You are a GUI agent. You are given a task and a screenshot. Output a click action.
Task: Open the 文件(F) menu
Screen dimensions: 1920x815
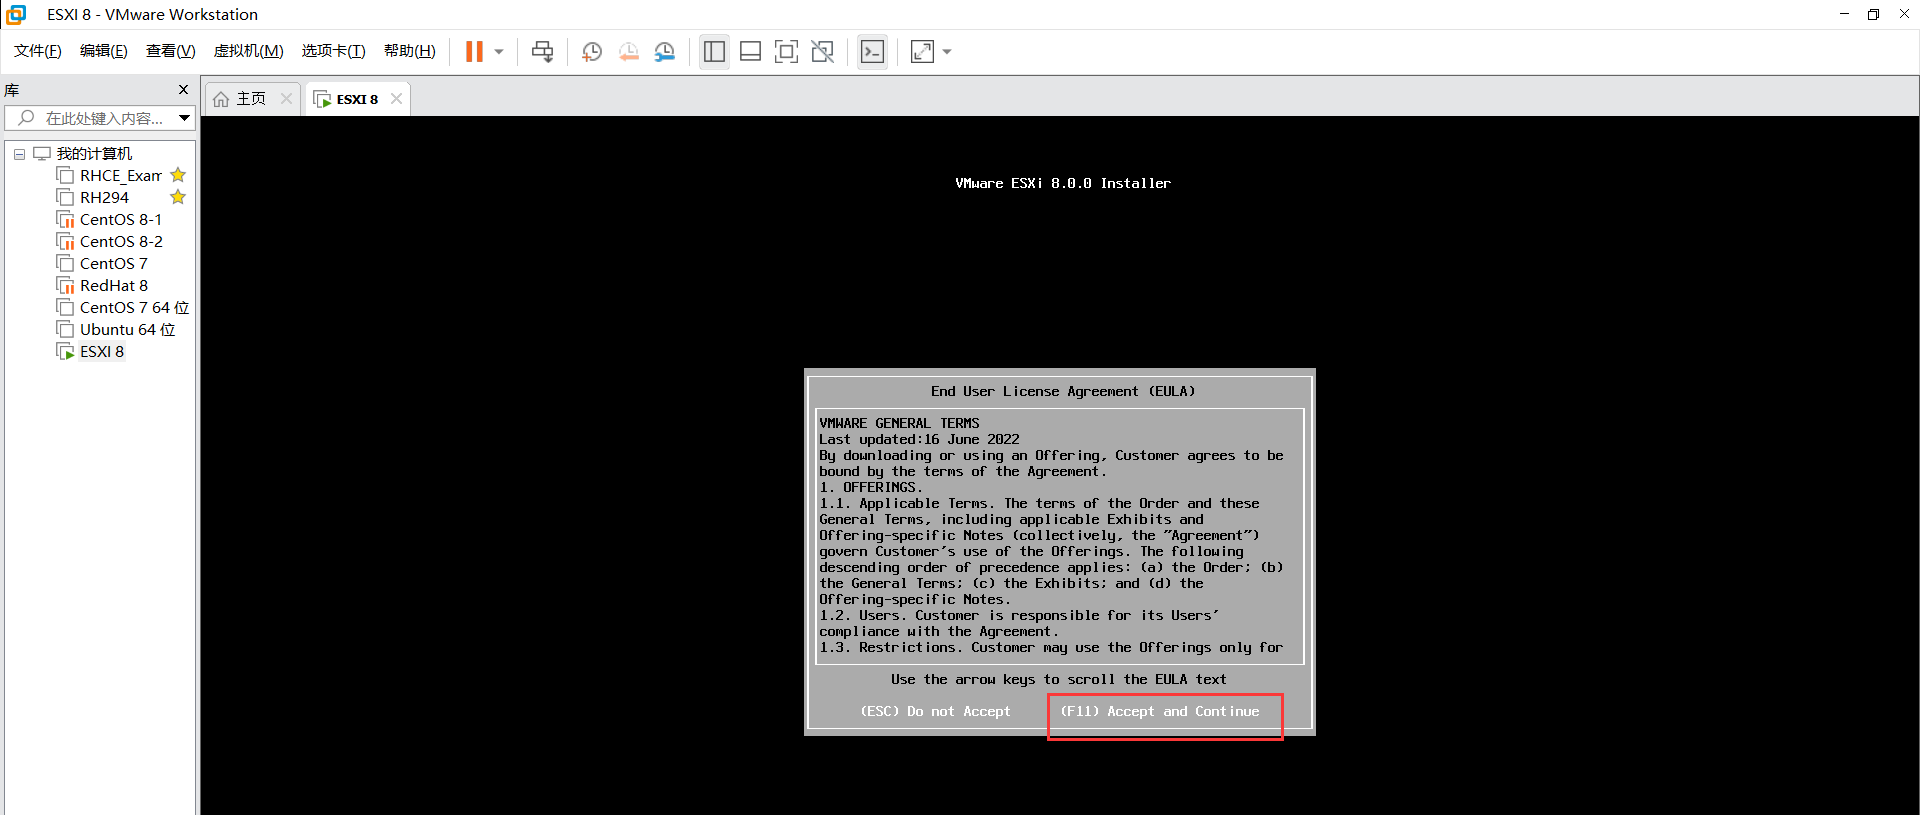(38, 51)
